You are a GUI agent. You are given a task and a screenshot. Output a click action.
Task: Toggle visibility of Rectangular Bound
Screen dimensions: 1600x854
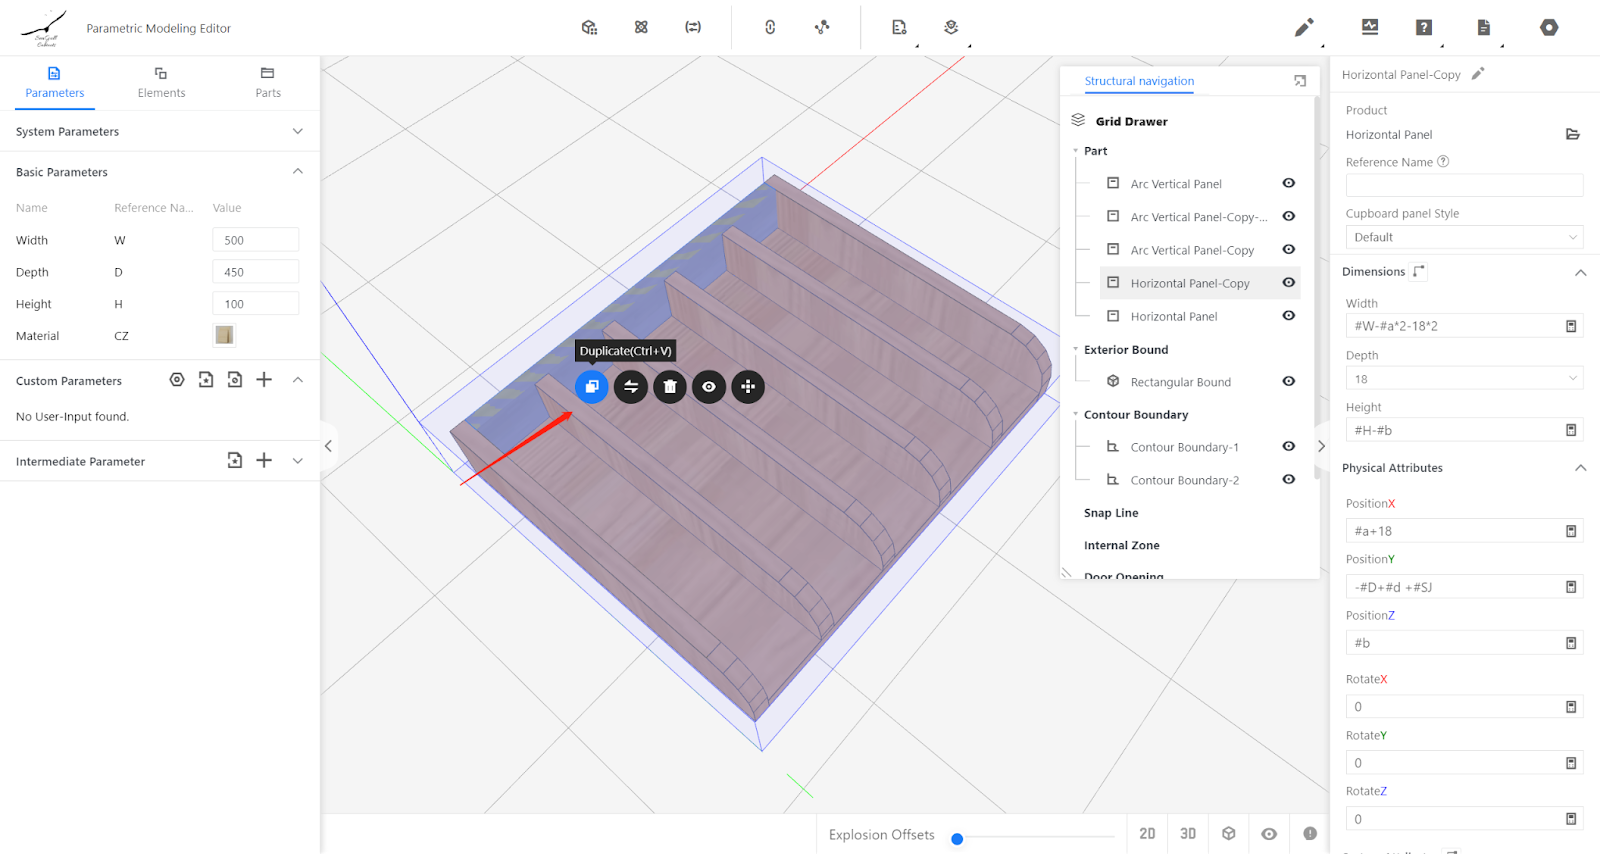[x=1288, y=381]
